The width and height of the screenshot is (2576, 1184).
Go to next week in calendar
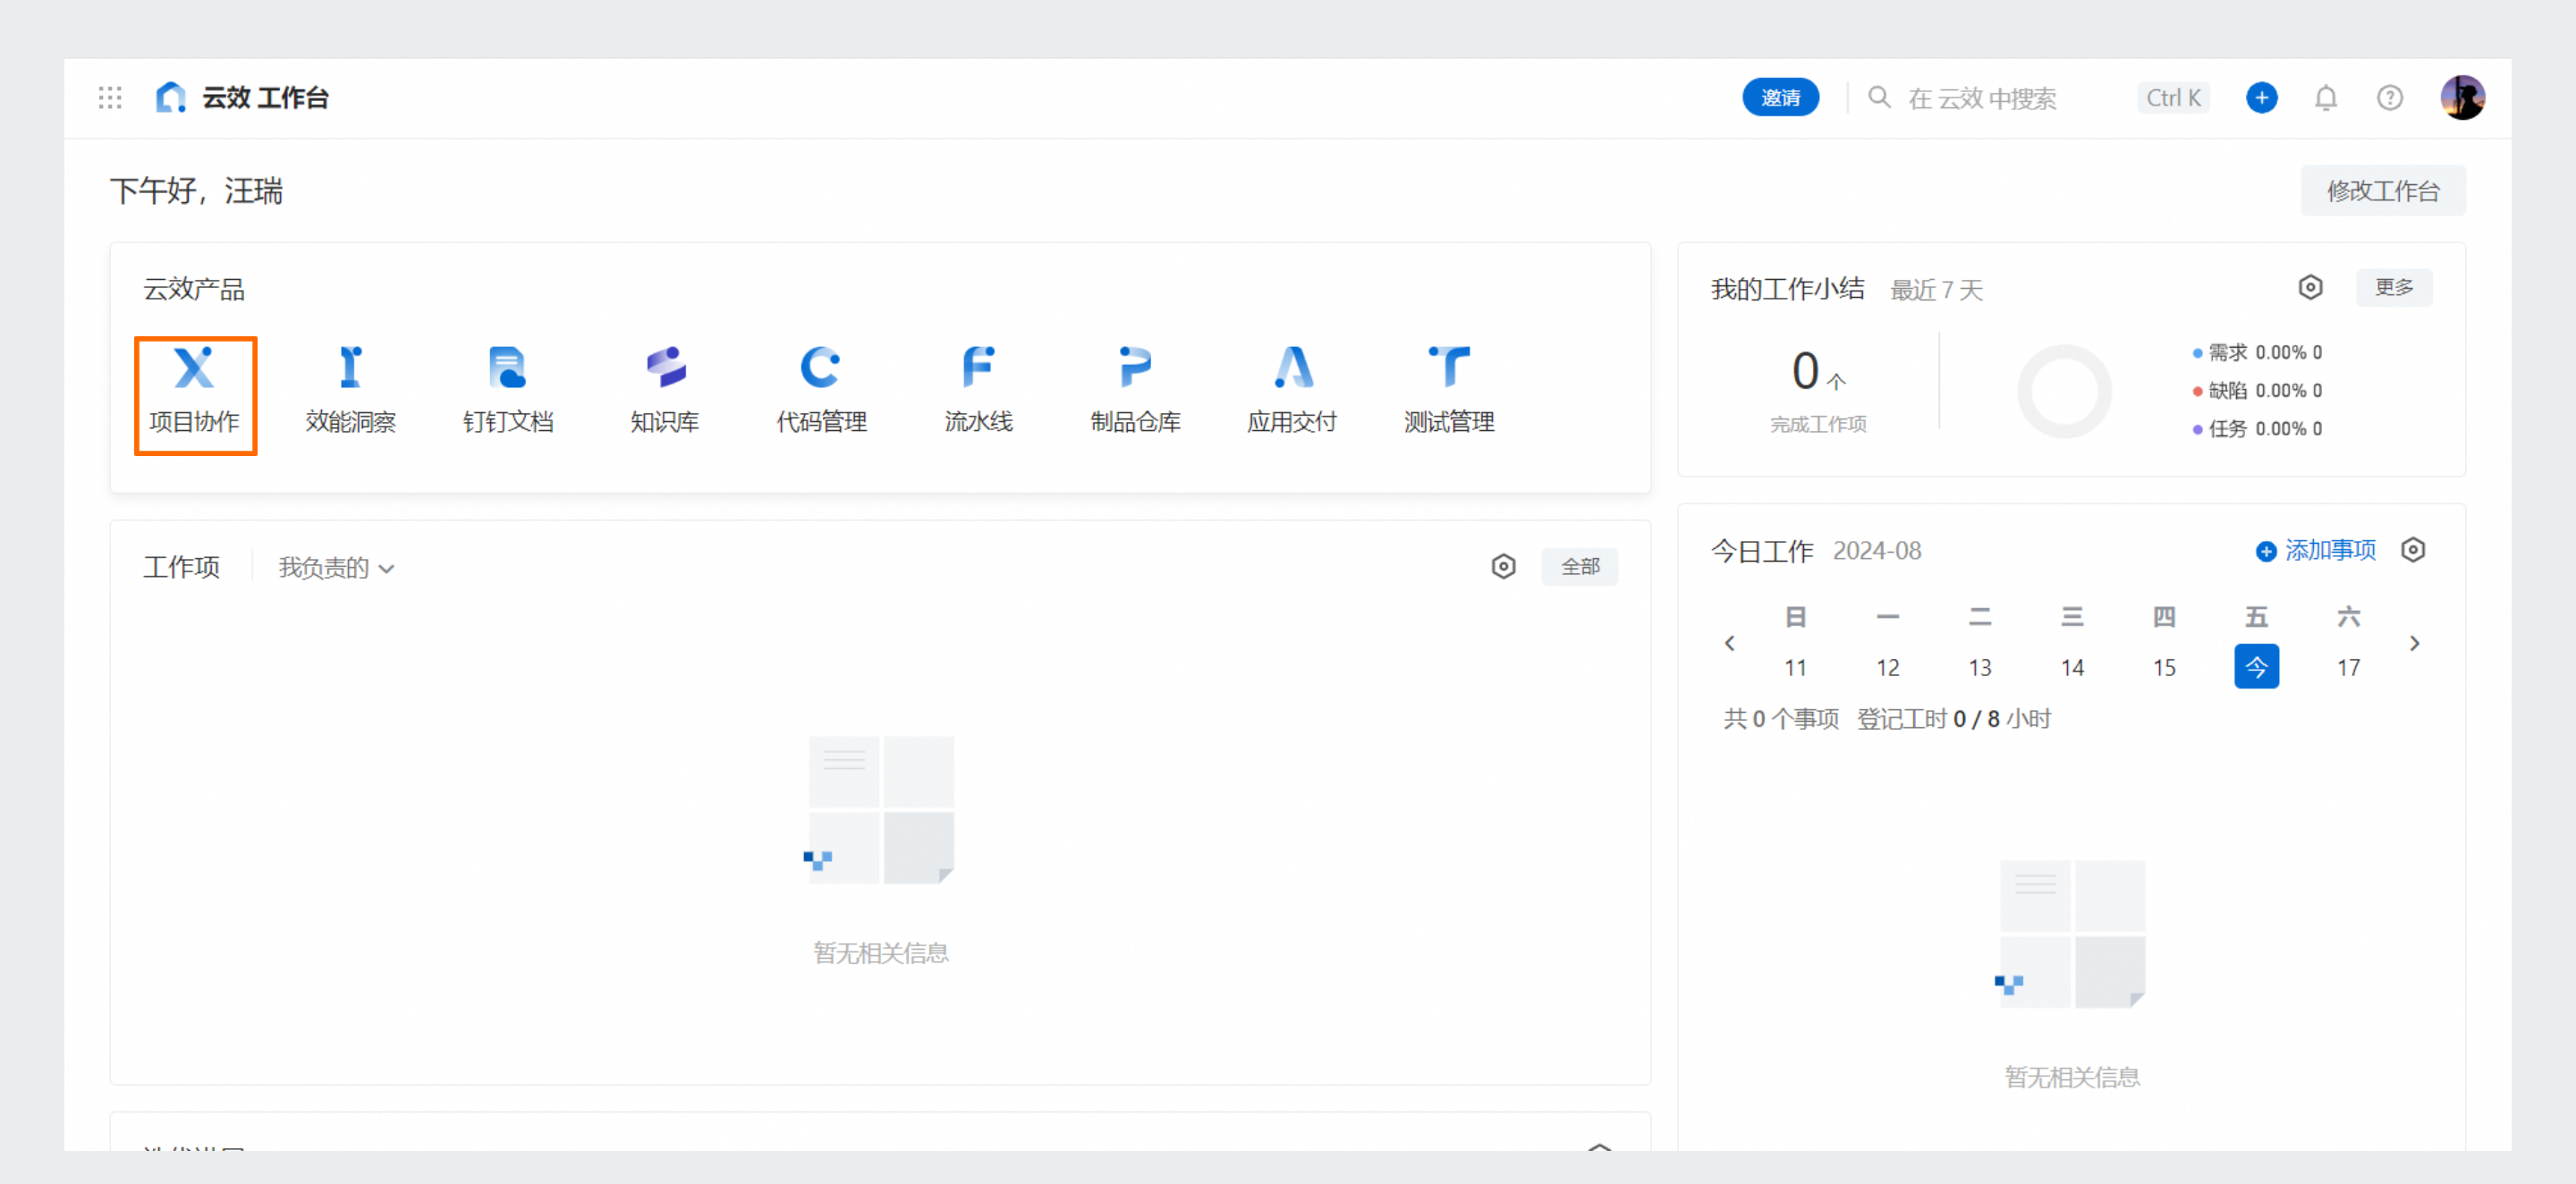pos(2415,643)
